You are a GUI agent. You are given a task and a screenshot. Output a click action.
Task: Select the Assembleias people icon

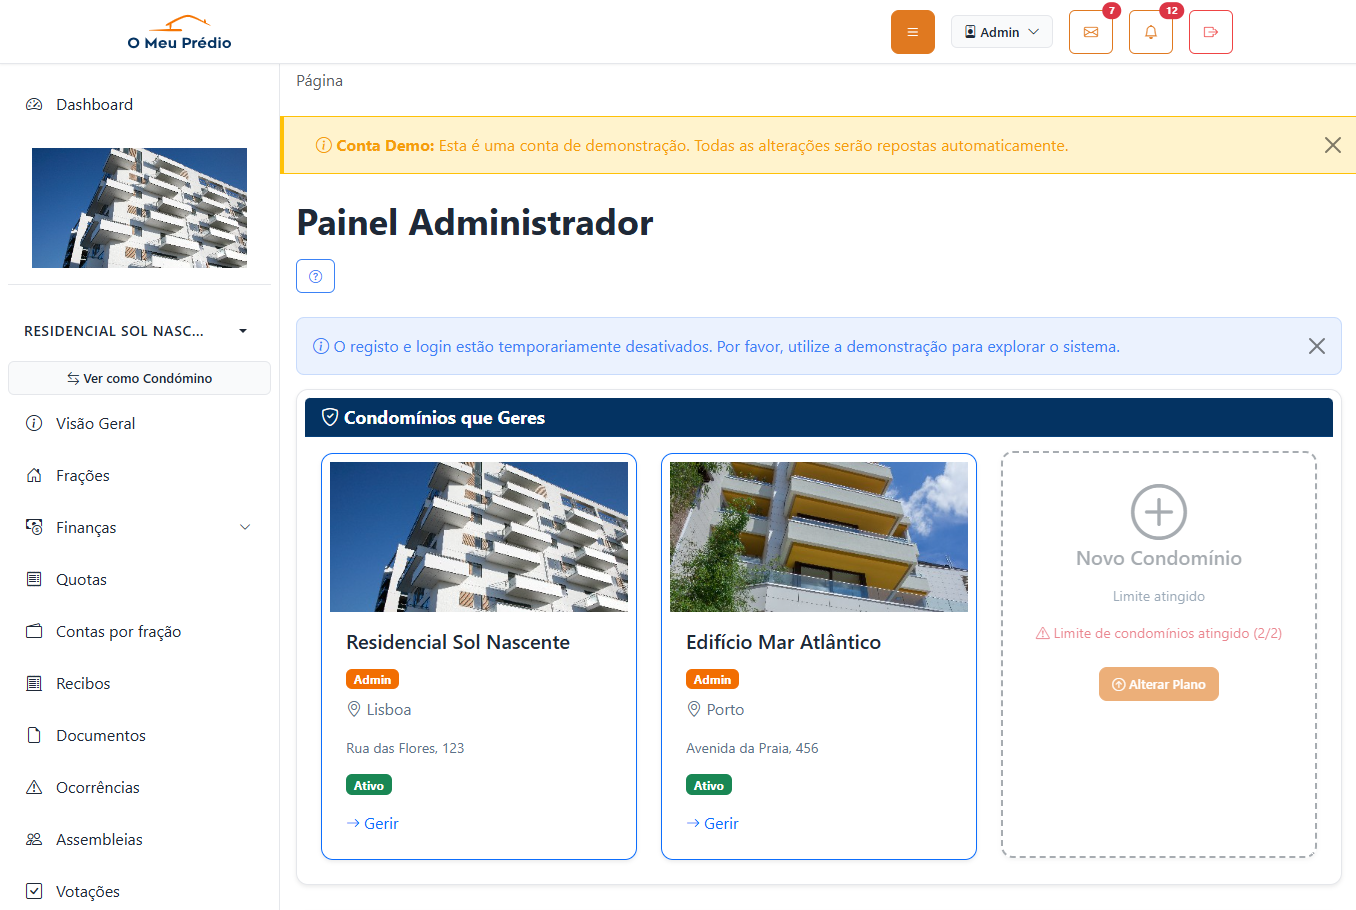pos(33,839)
